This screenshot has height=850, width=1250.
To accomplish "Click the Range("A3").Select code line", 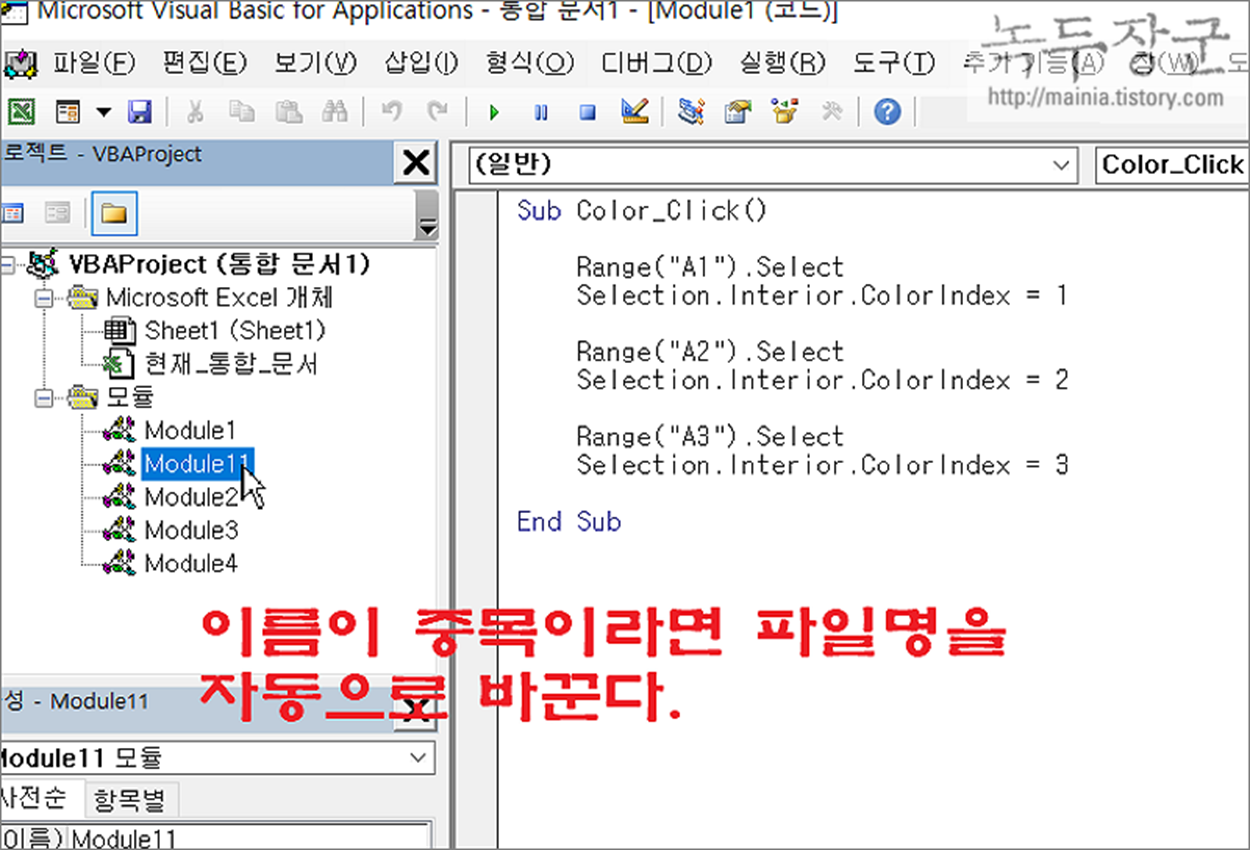I will 710,436.
